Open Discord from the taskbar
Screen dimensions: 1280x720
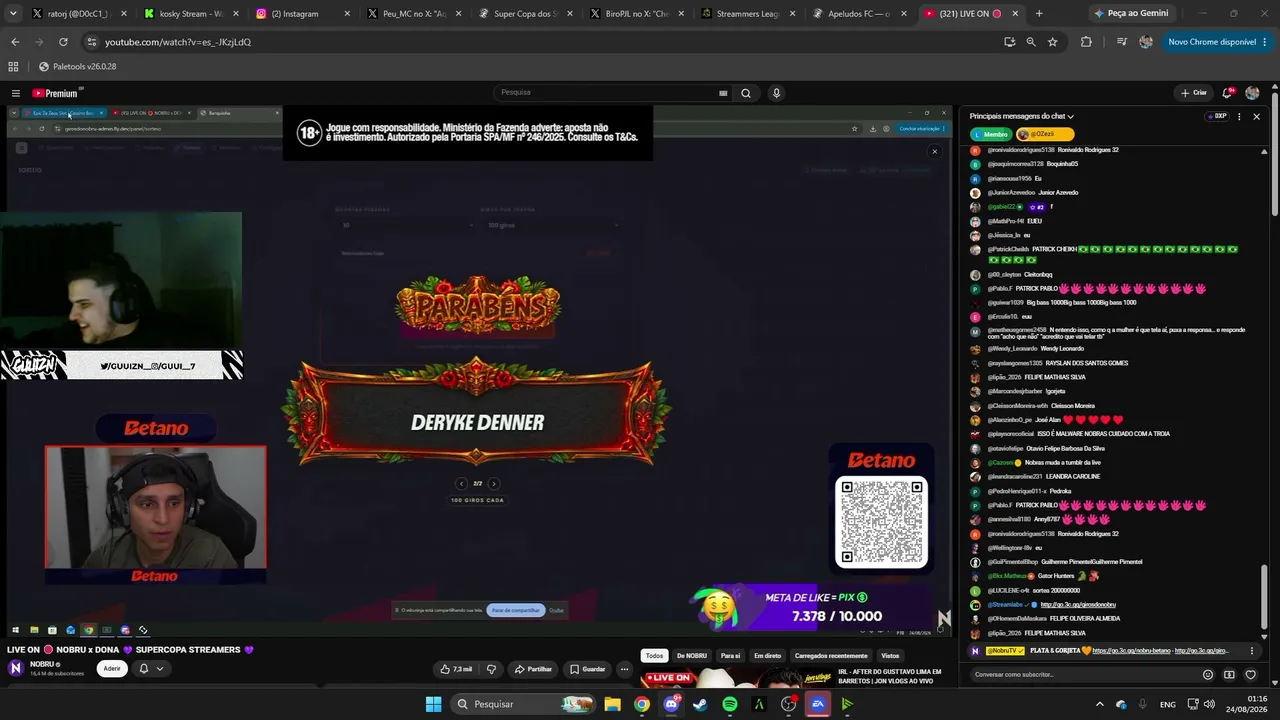671,704
